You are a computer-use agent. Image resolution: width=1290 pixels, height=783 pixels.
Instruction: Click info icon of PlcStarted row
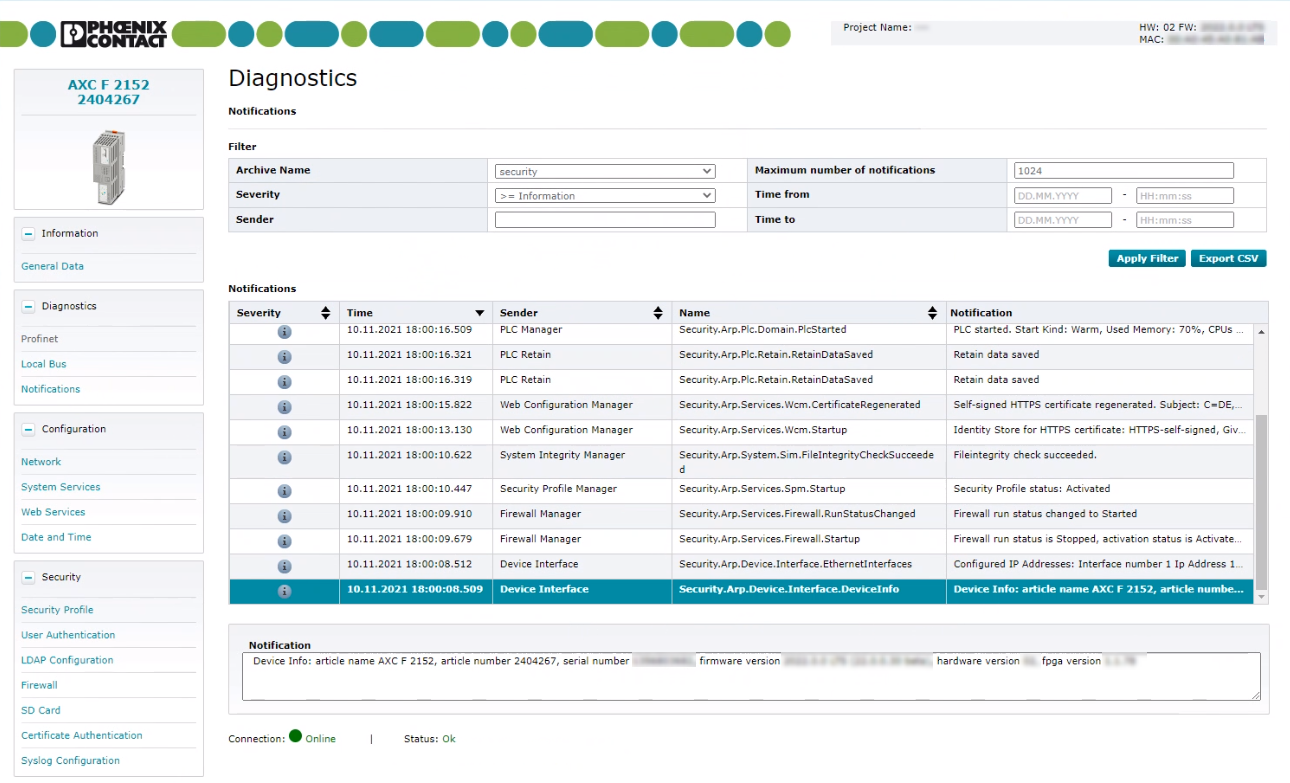284,332
